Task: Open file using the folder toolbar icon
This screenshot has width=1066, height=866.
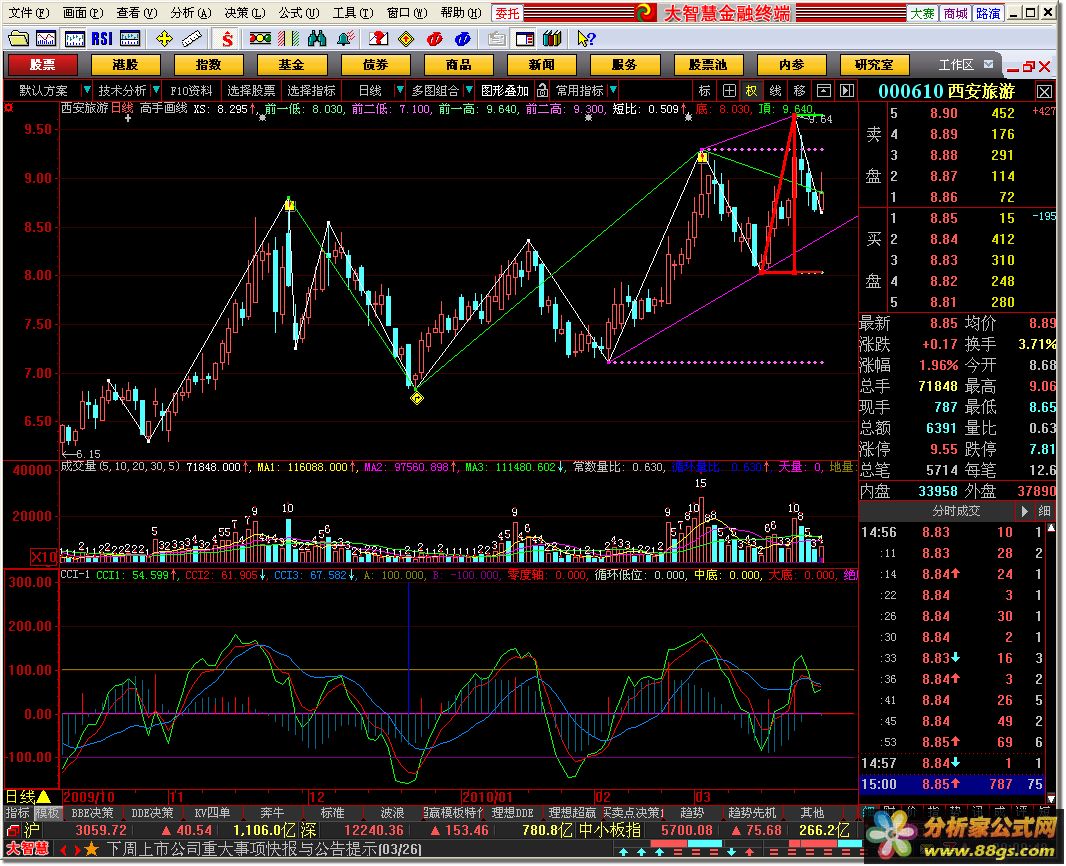Action: click(18, 39)
